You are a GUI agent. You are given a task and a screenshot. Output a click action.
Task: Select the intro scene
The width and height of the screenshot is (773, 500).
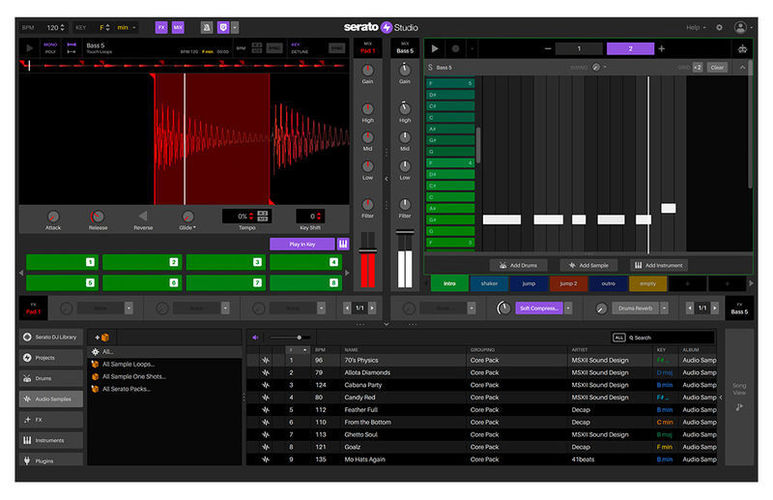point(450,284)
